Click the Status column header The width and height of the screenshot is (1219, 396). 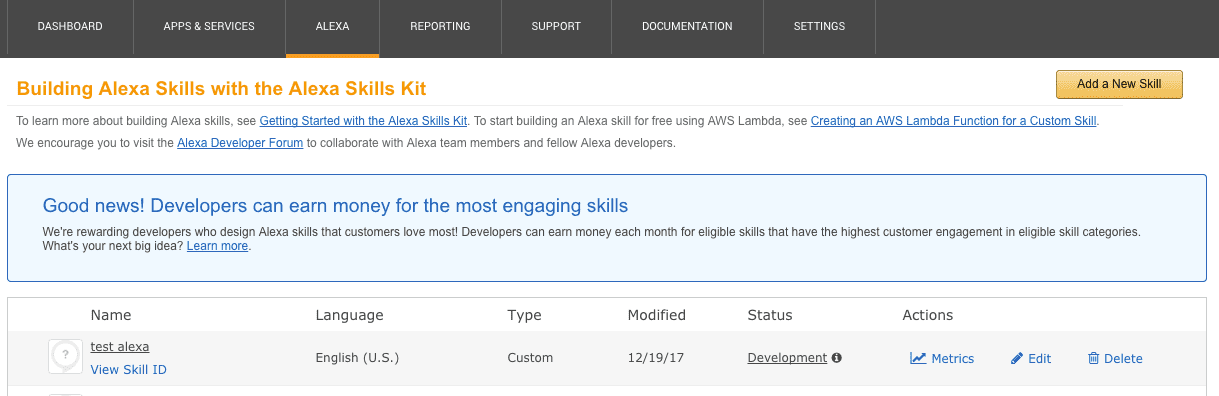[770, 315]
